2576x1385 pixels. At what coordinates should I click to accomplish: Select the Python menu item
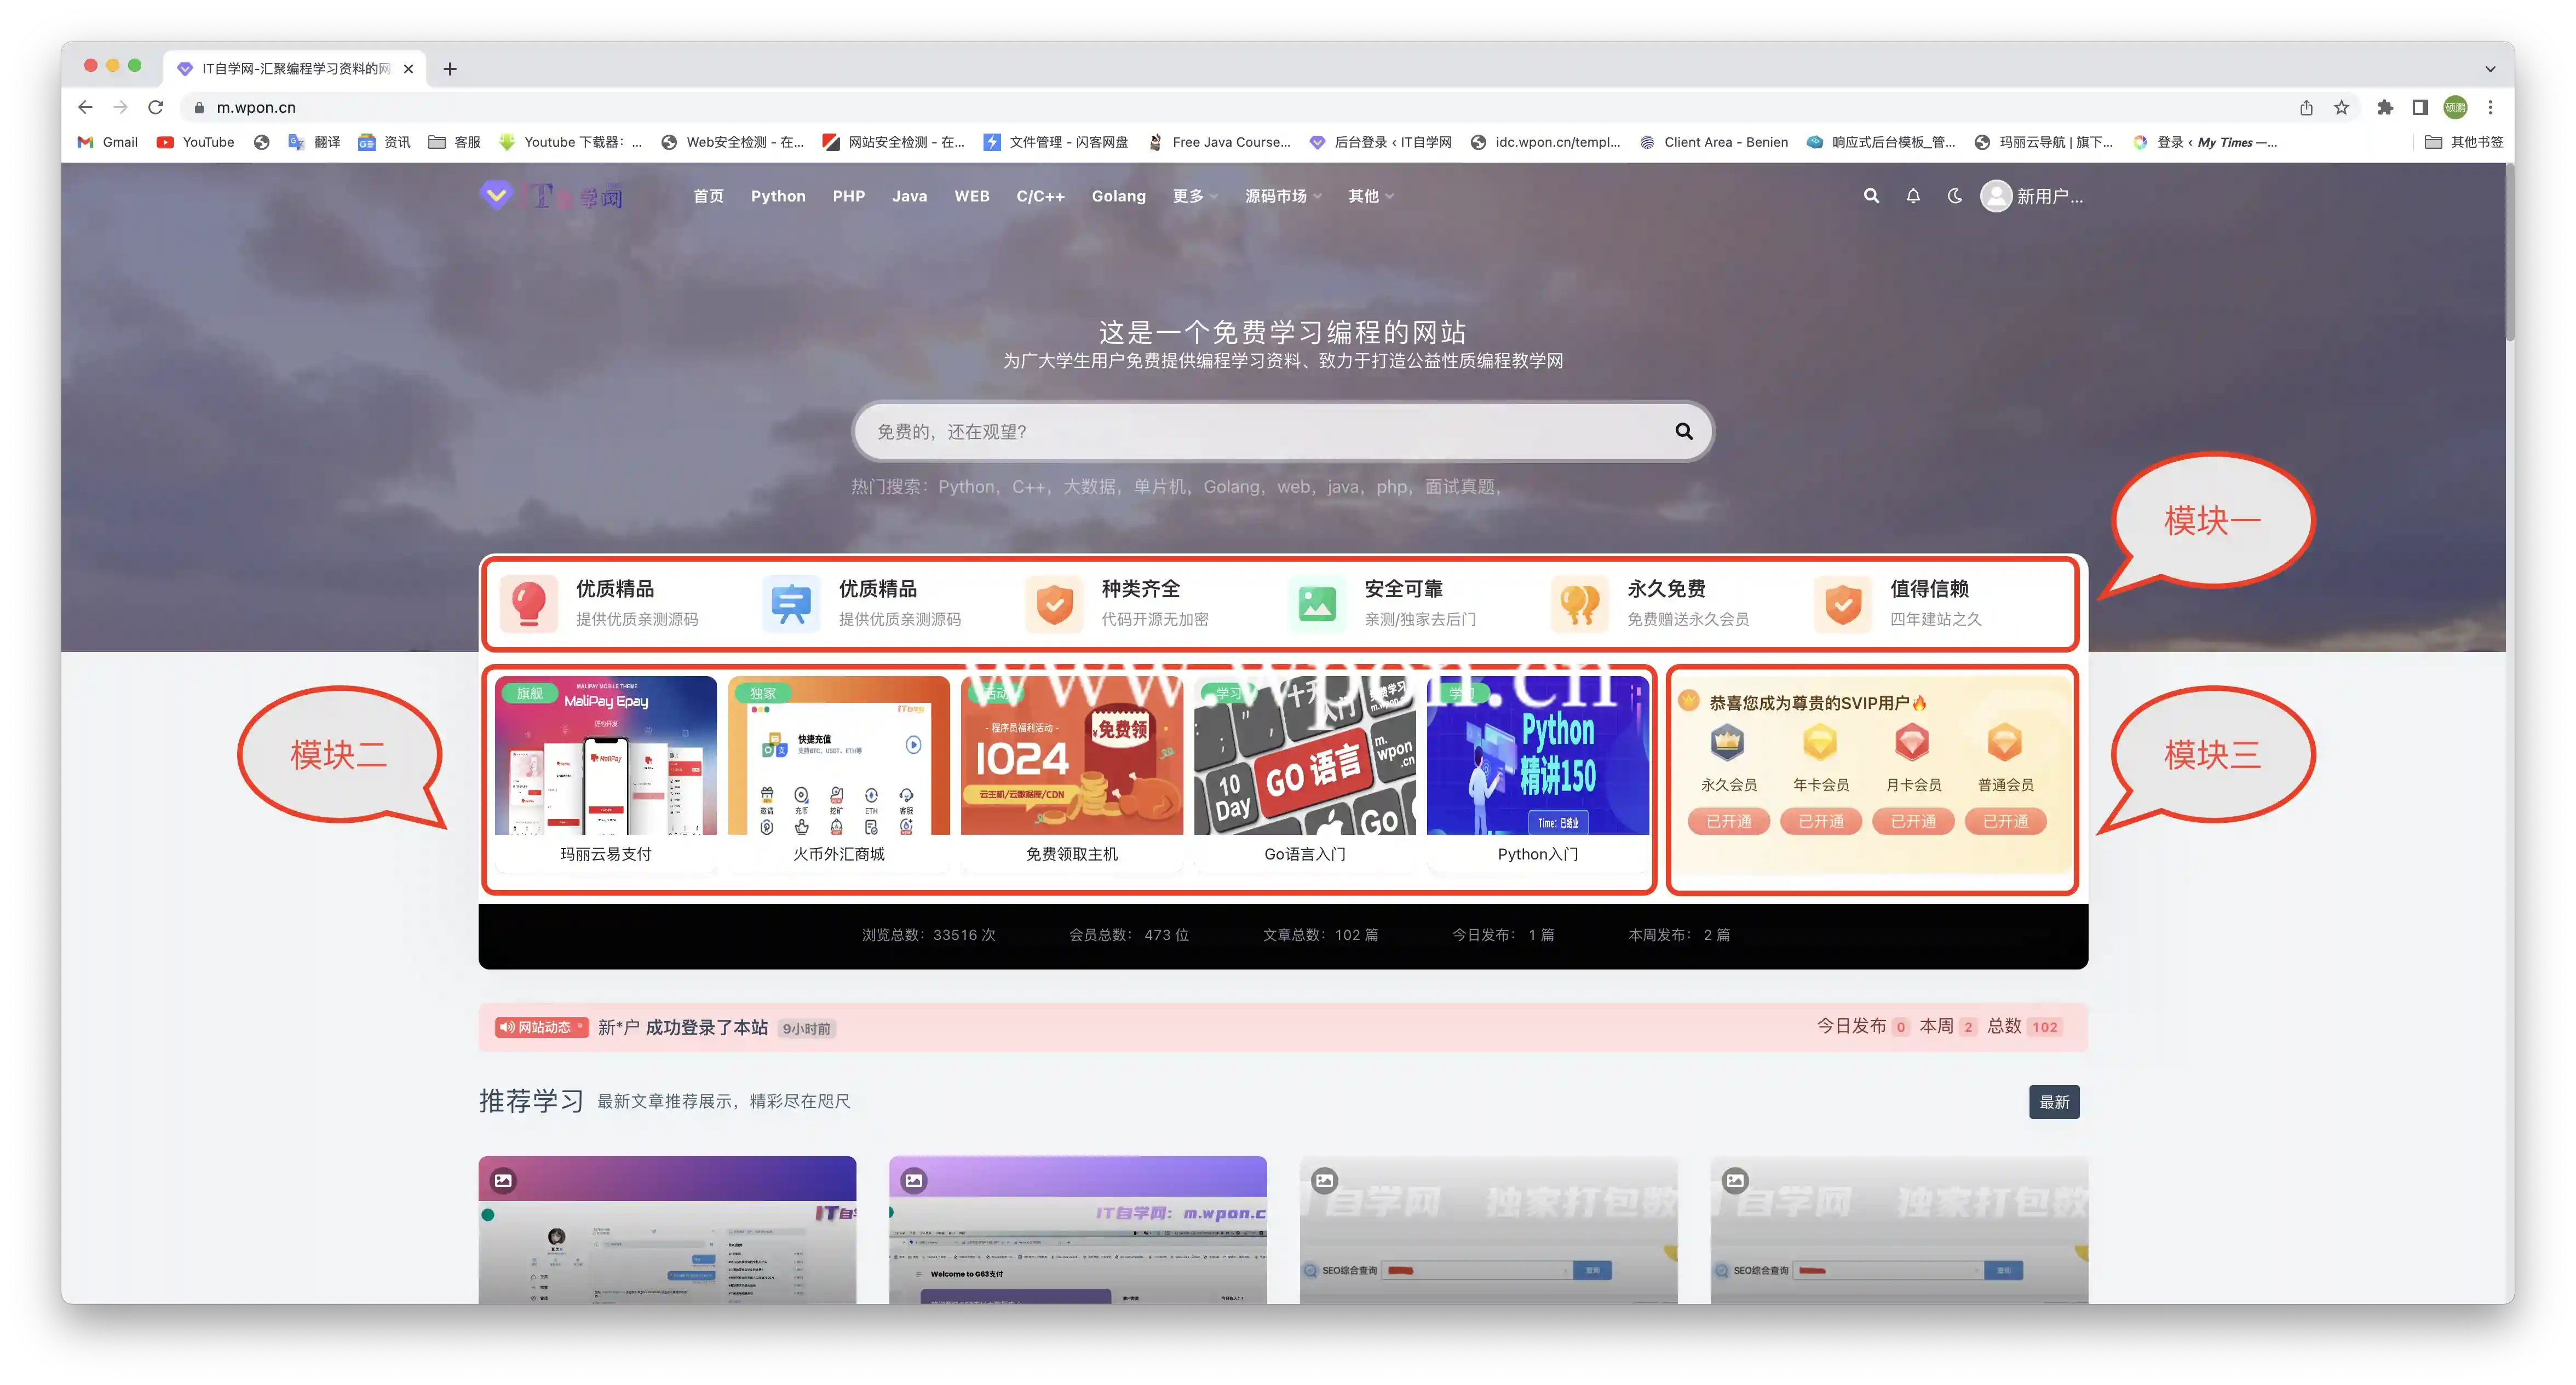tap(778, 196)
